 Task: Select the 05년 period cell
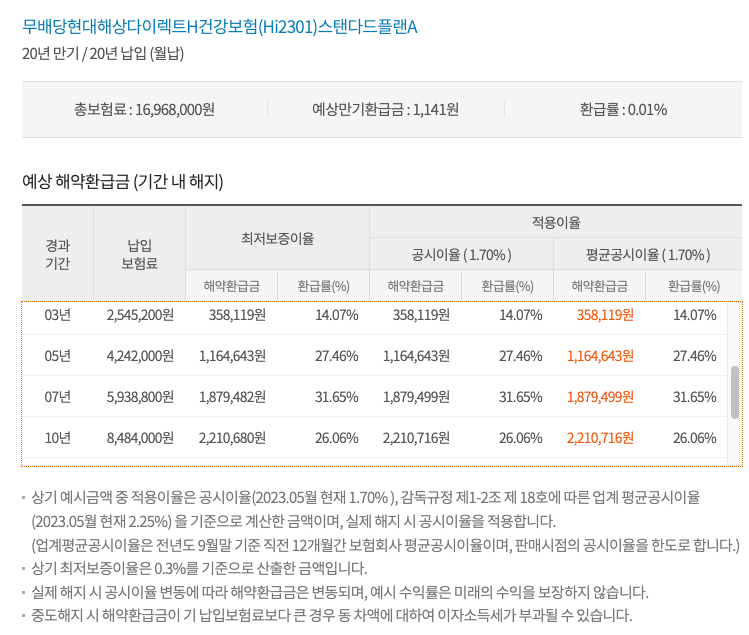coord(58,356)
